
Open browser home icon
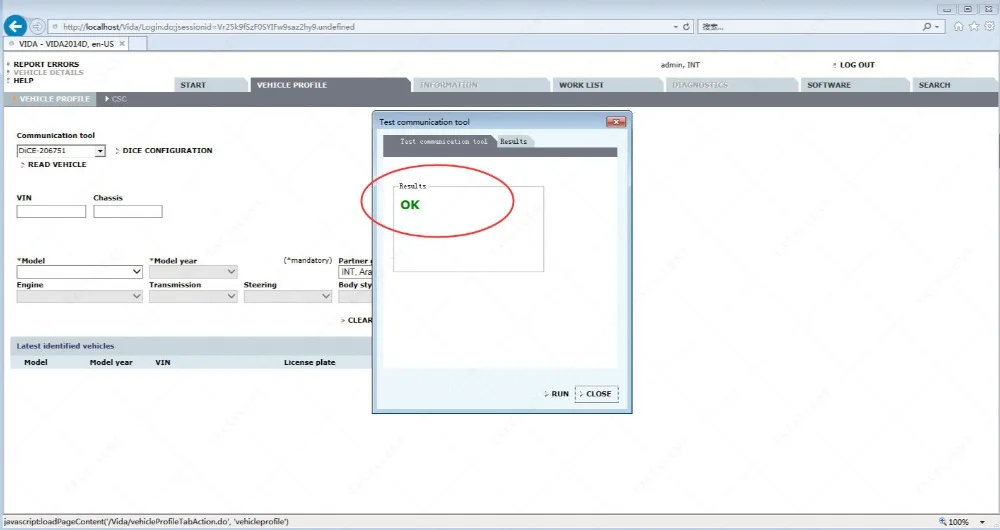click(958, 26)
